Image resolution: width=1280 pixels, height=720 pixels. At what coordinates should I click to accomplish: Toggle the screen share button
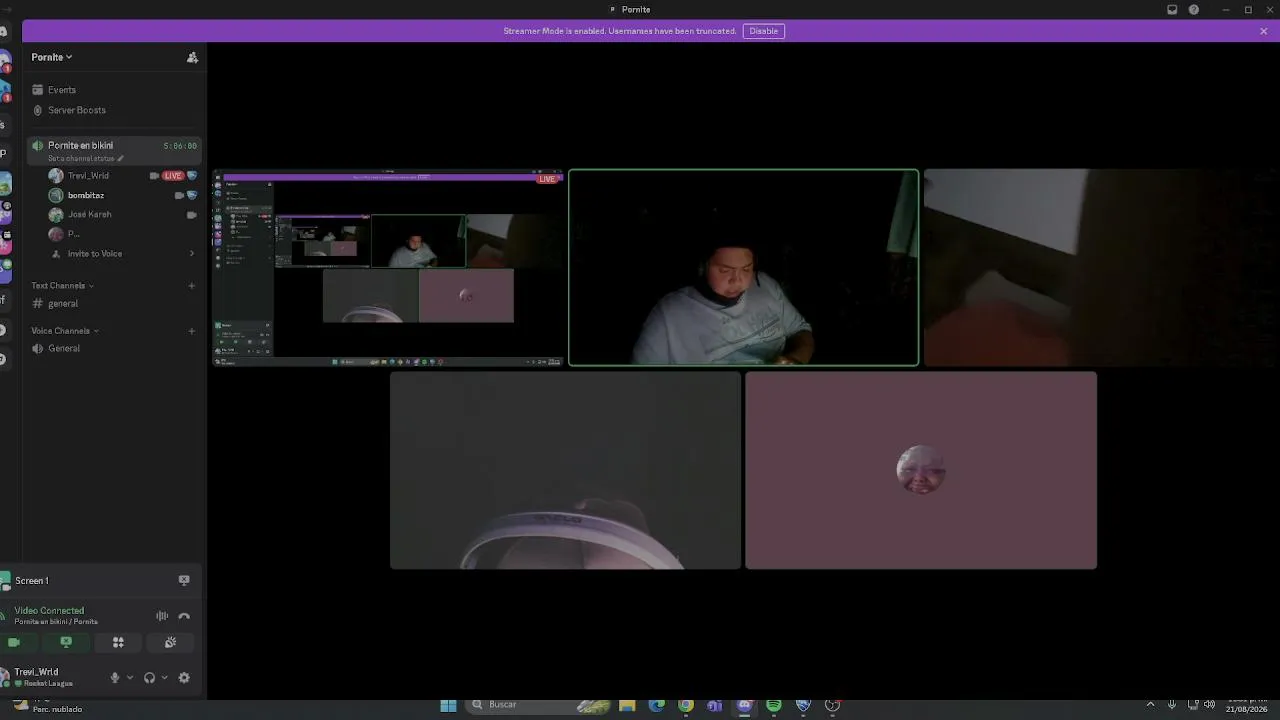66,642
